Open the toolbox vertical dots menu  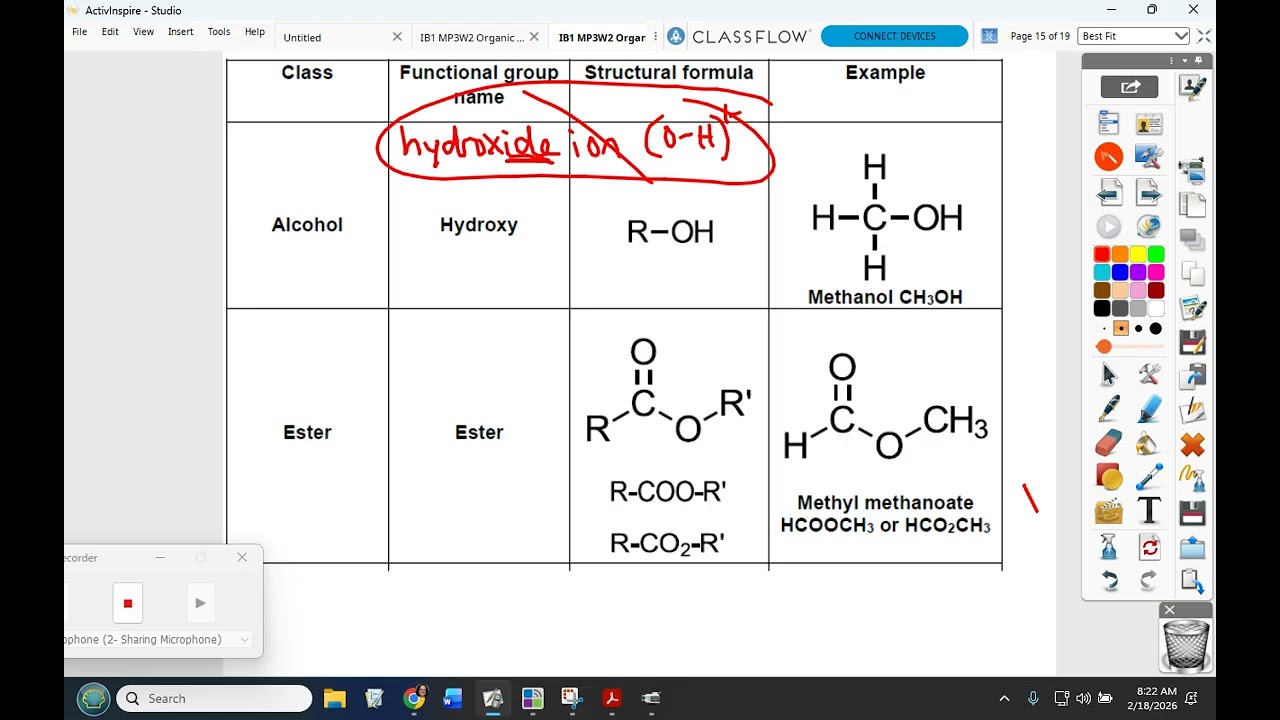coord(1171,61)
